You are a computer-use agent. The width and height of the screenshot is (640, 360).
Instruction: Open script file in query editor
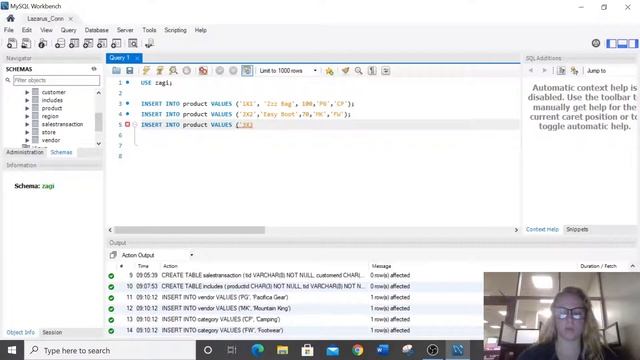coord(116,71)
